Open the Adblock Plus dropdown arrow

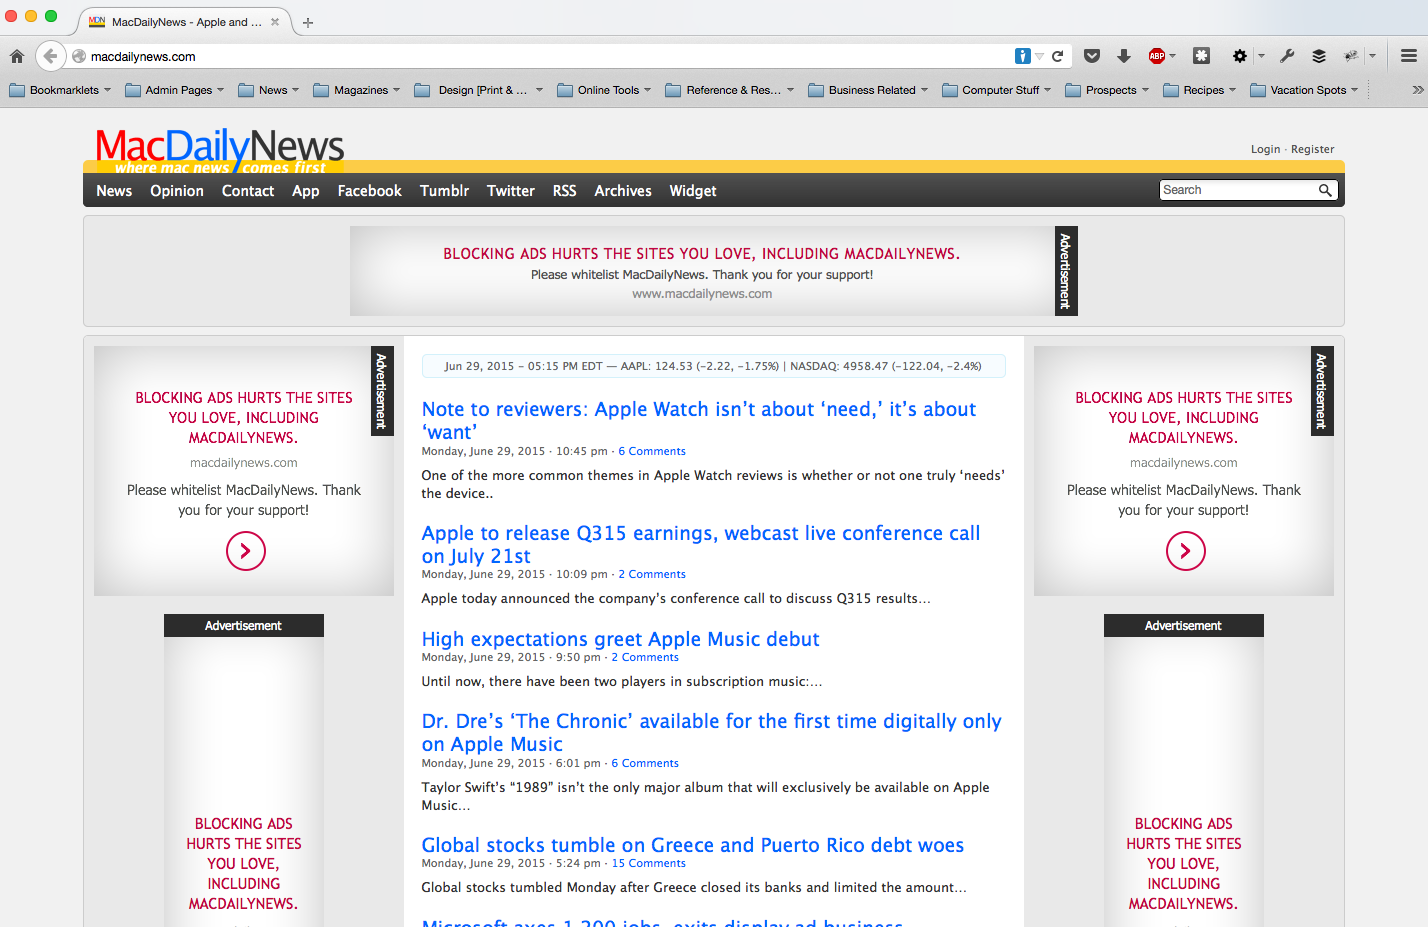coord(1173,56)
